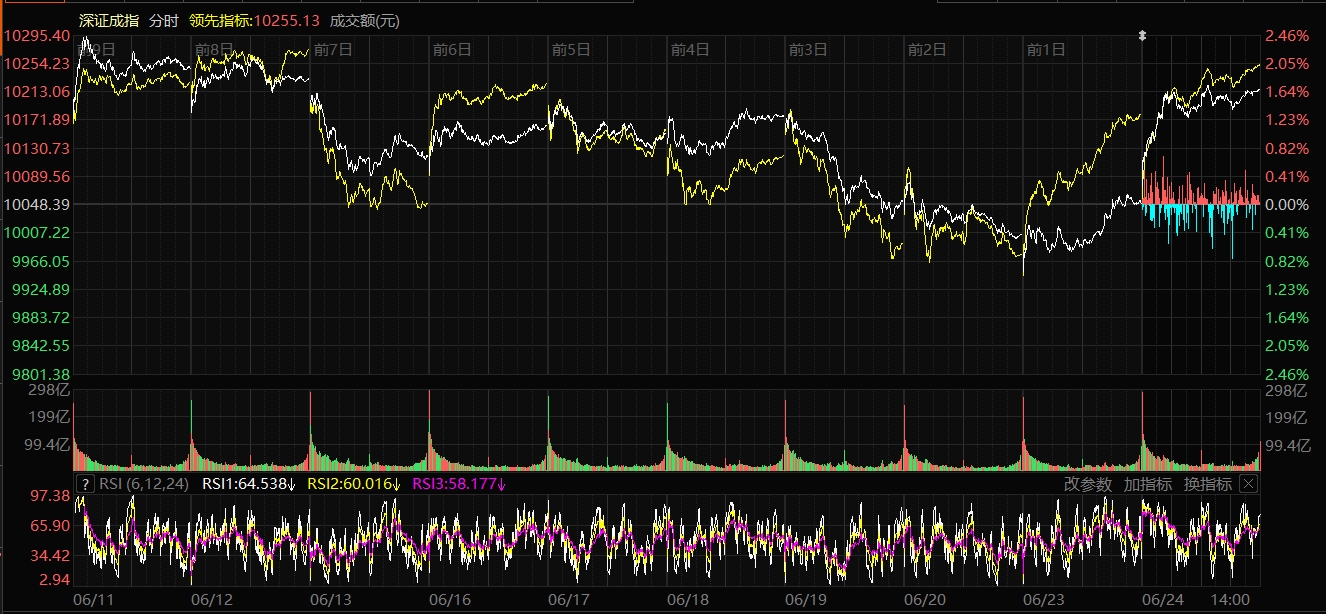Select the 前4日 day section label
Image resolution: width=1326 pixels, height=614 pixels.
point(690,48)
